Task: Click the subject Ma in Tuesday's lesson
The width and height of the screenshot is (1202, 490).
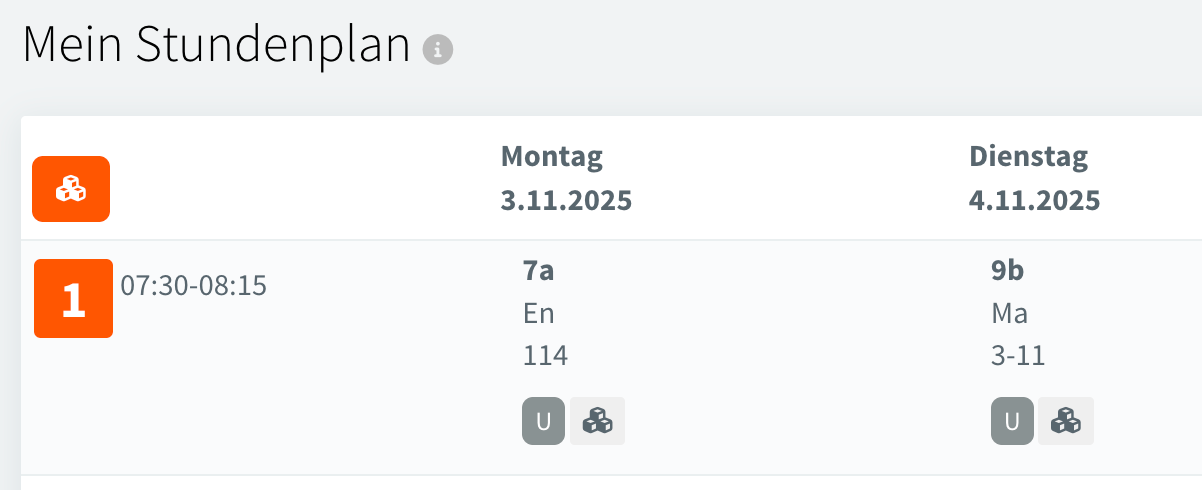Action: coord(1010,313)
